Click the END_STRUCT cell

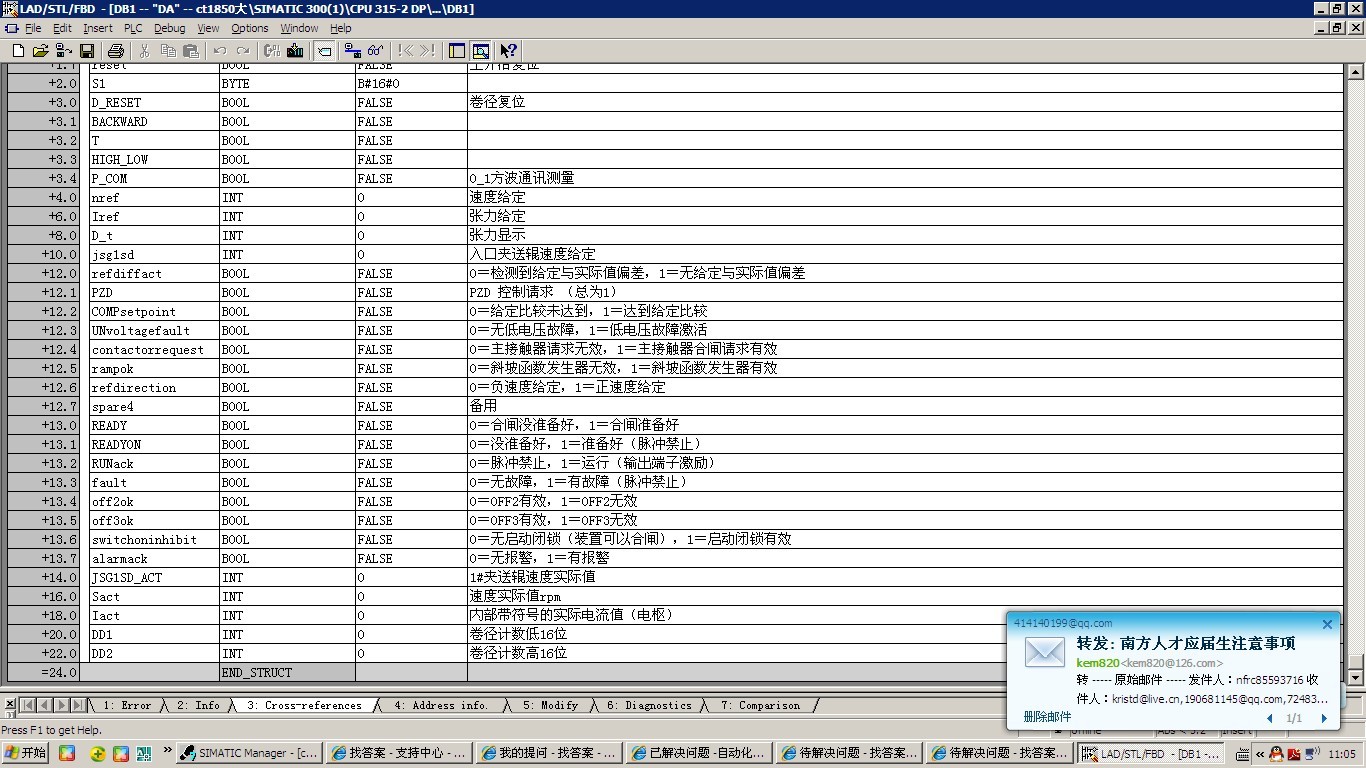(x=287, y=673)
